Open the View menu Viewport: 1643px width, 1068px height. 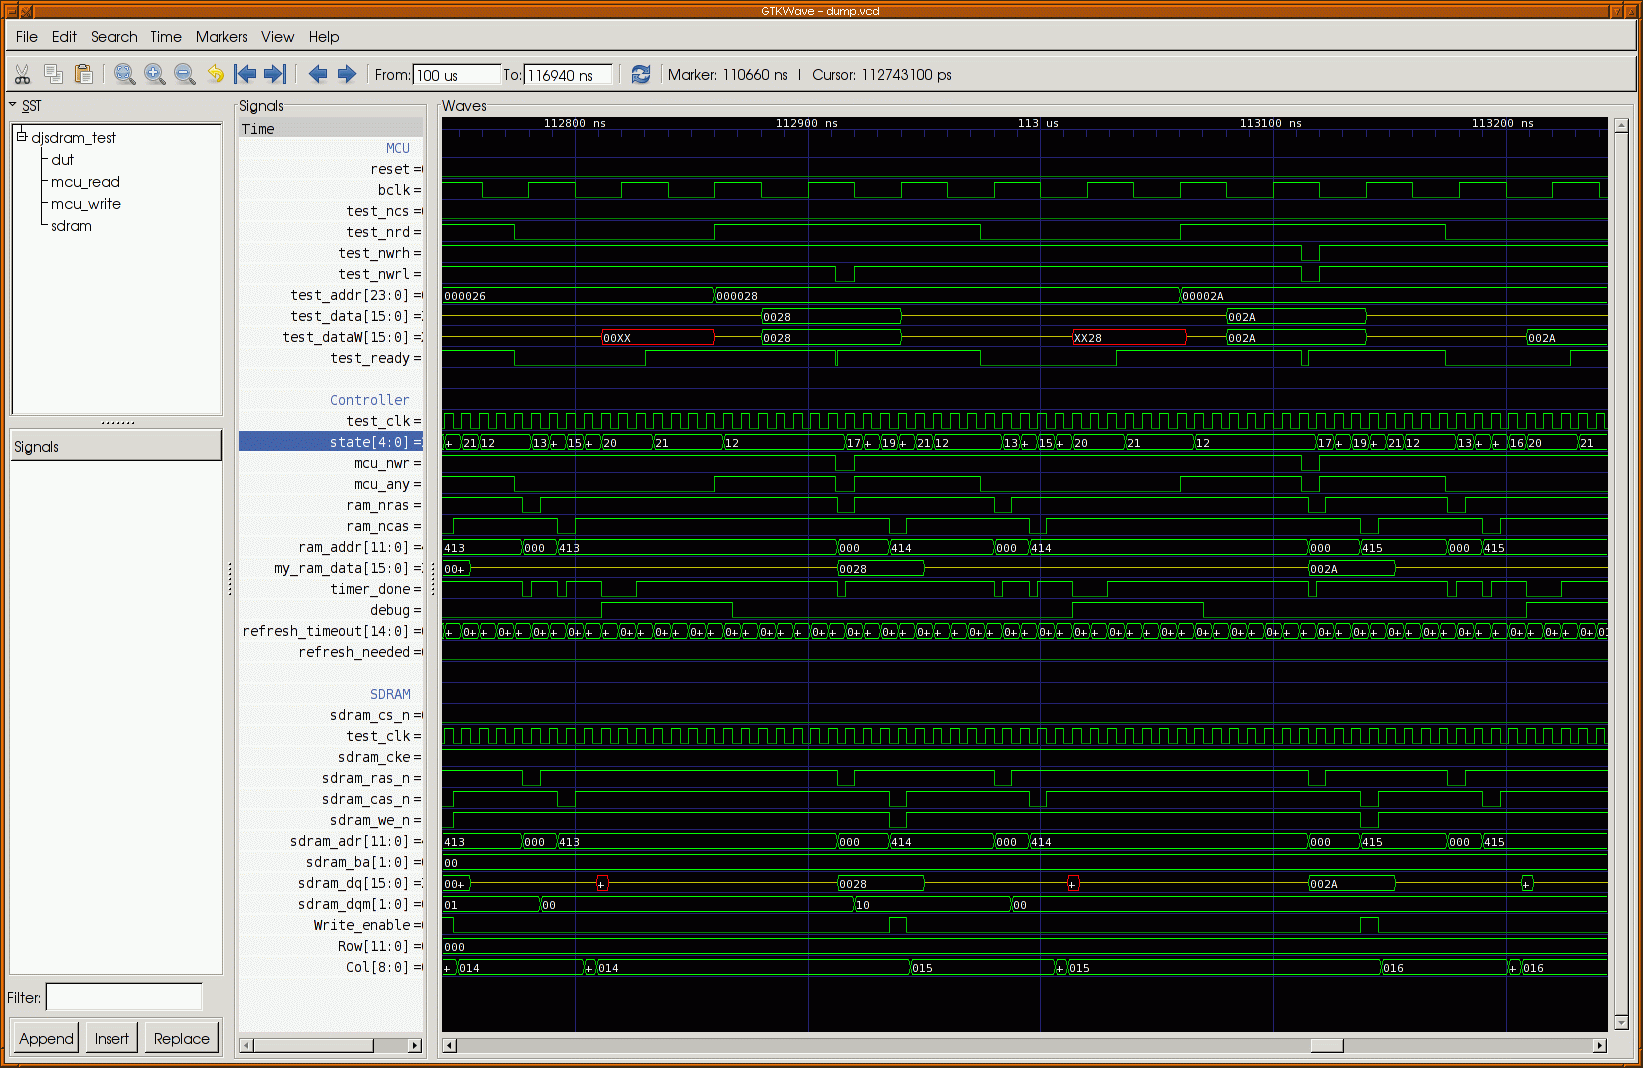point(277,37)
